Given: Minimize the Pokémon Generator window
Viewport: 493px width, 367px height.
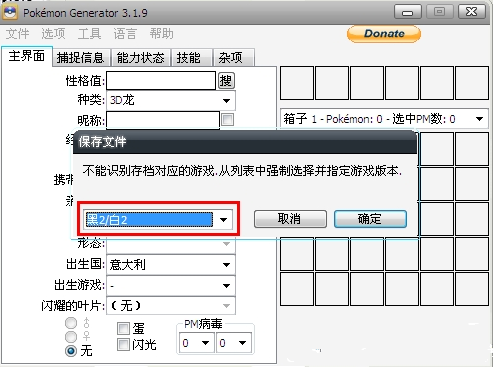Looking at the screenshot, I should 407,12.
